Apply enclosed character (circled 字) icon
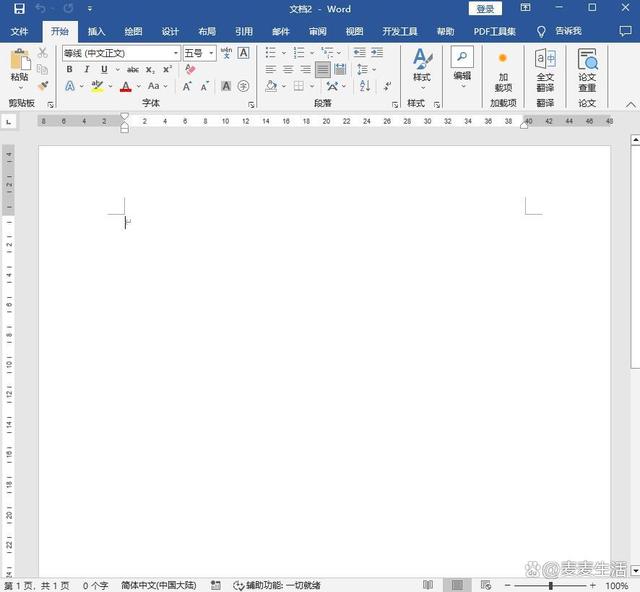Image resolution: width=640 pixels, height=592 pixels. 243,86
